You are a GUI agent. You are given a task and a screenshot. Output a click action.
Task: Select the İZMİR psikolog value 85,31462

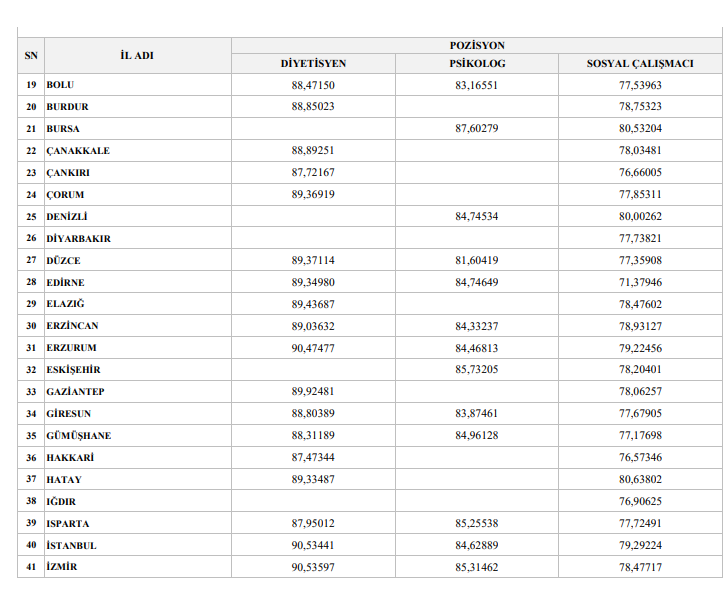(x=477, y=567)
